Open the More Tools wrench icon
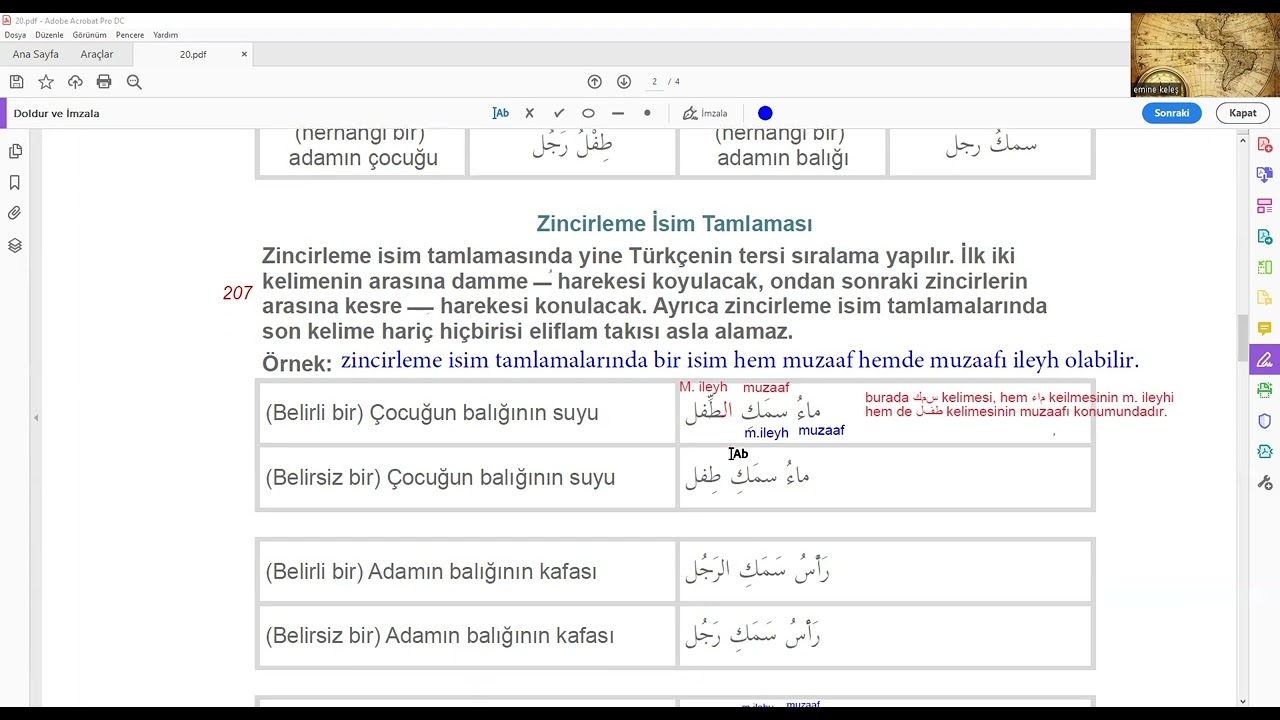 click(x=1265, y=482)
